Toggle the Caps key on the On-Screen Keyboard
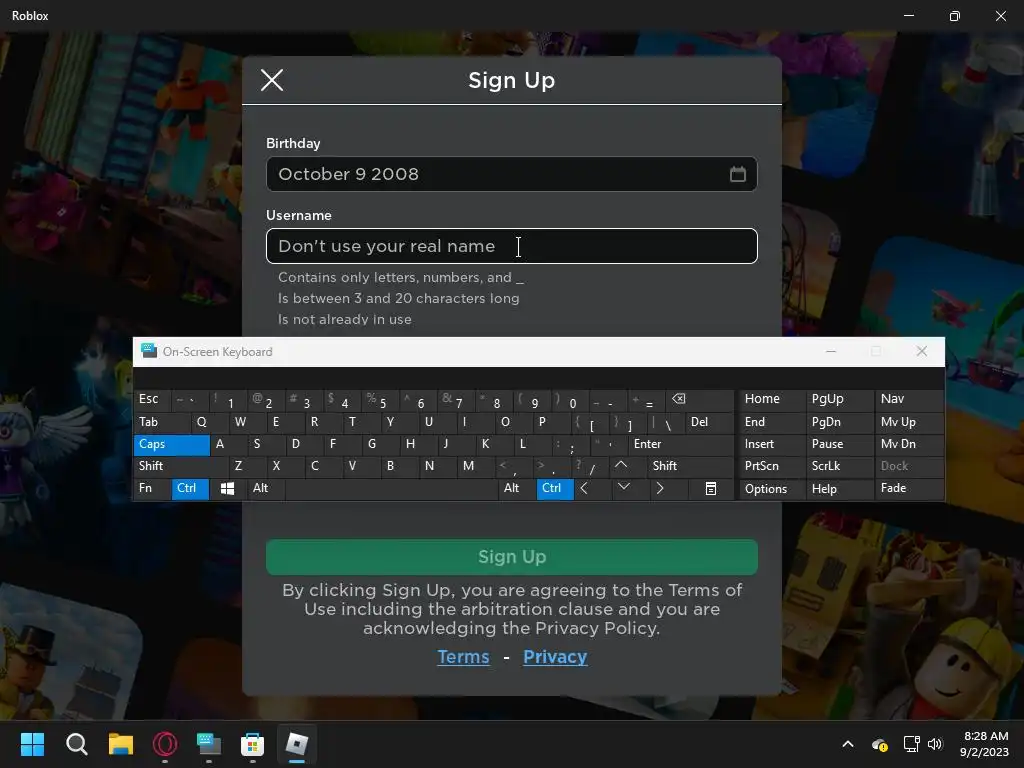 click(x=172, y=444)
